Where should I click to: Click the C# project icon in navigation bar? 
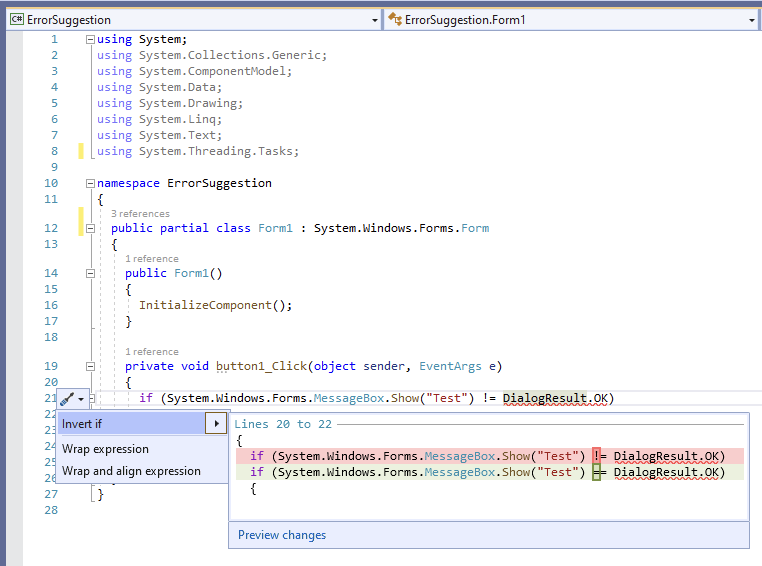point(17,19)
